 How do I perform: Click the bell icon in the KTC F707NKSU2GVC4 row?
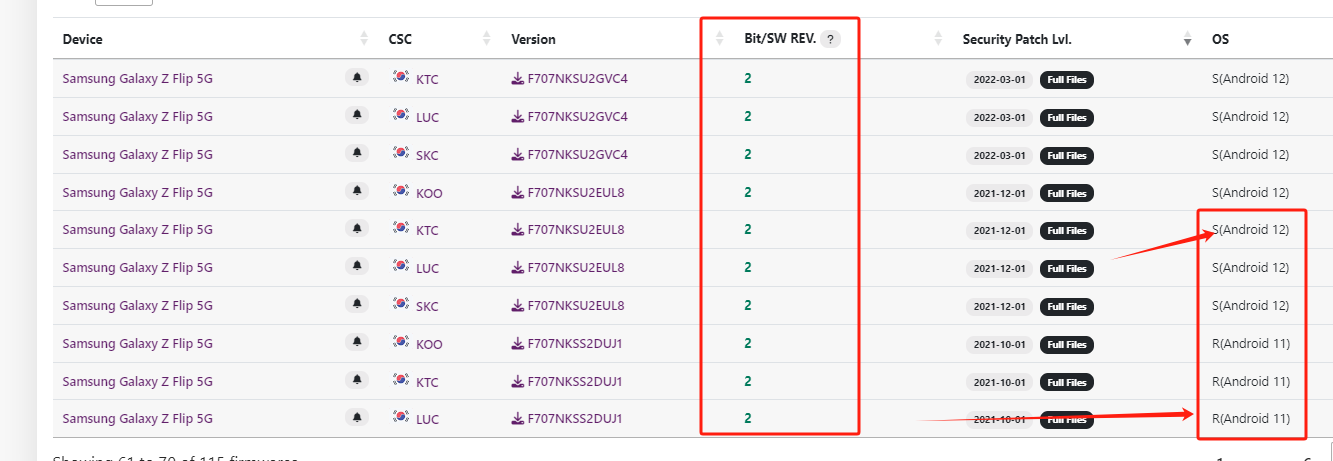pyautogui.click(x=357, y=77)
